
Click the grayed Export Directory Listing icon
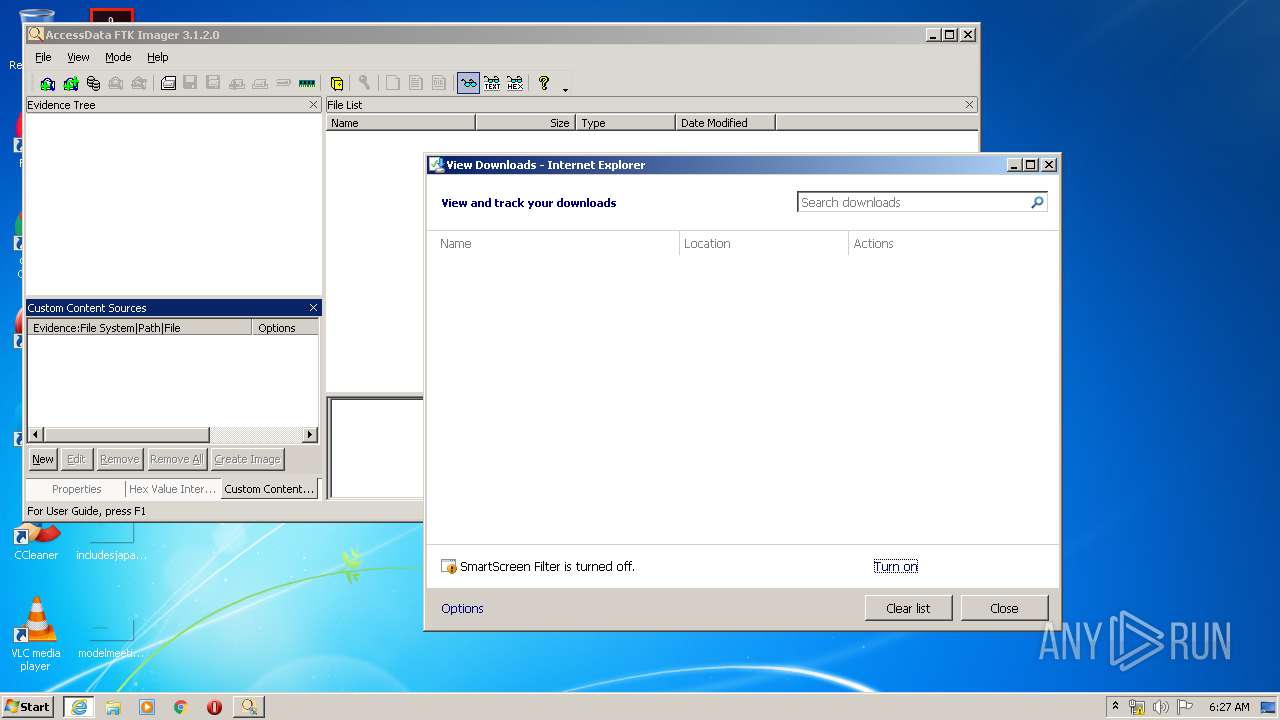[x=439, y=83]
